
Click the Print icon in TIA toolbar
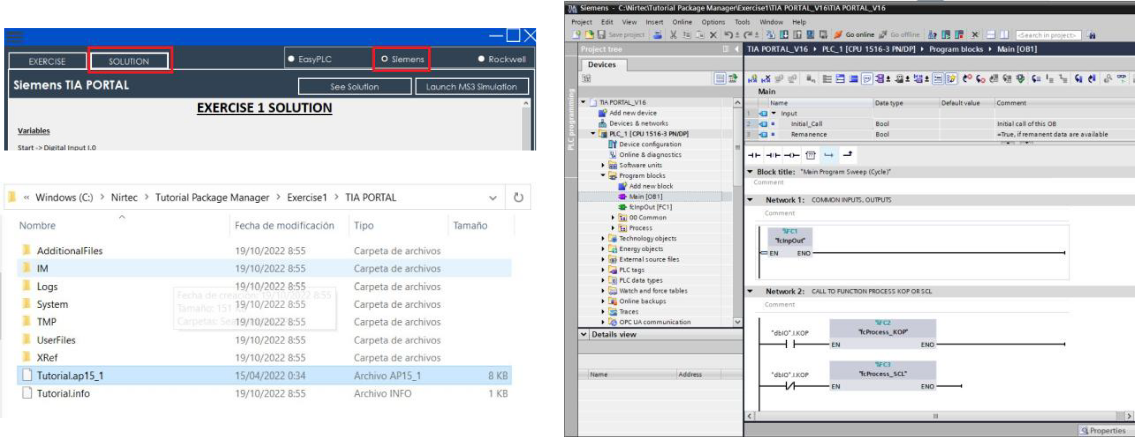(x=657, y=35)
